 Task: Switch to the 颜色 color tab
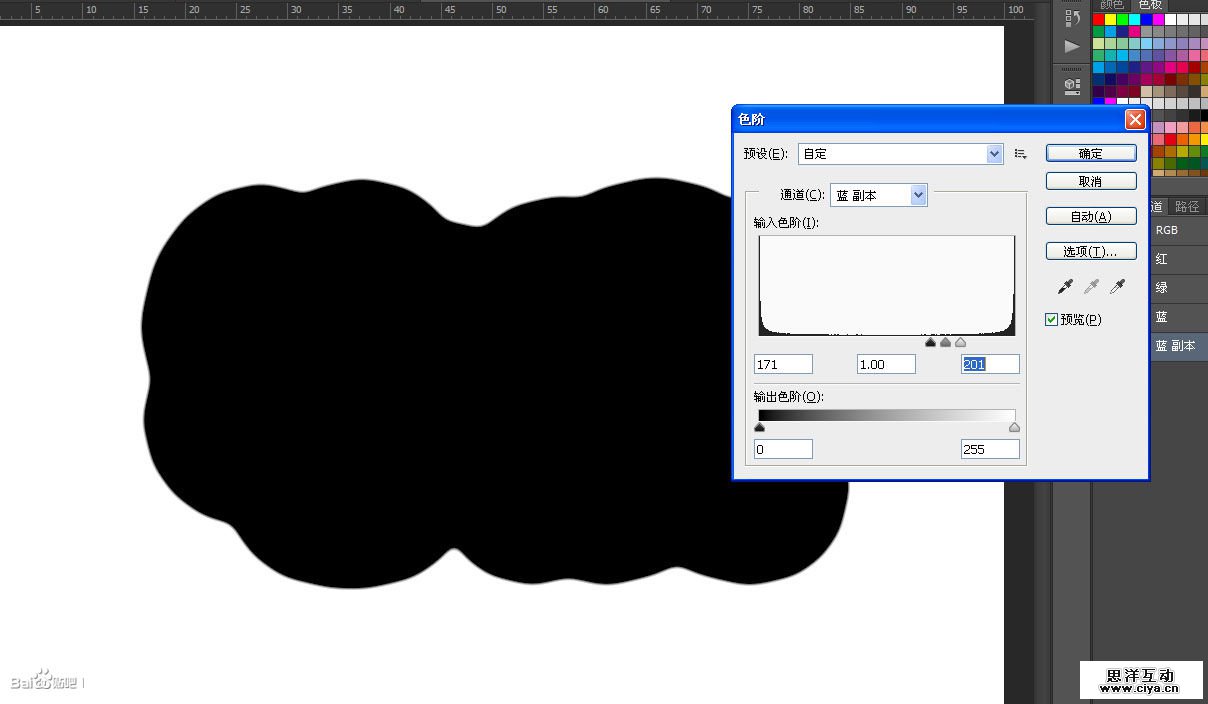click(x=1111, y=5)
